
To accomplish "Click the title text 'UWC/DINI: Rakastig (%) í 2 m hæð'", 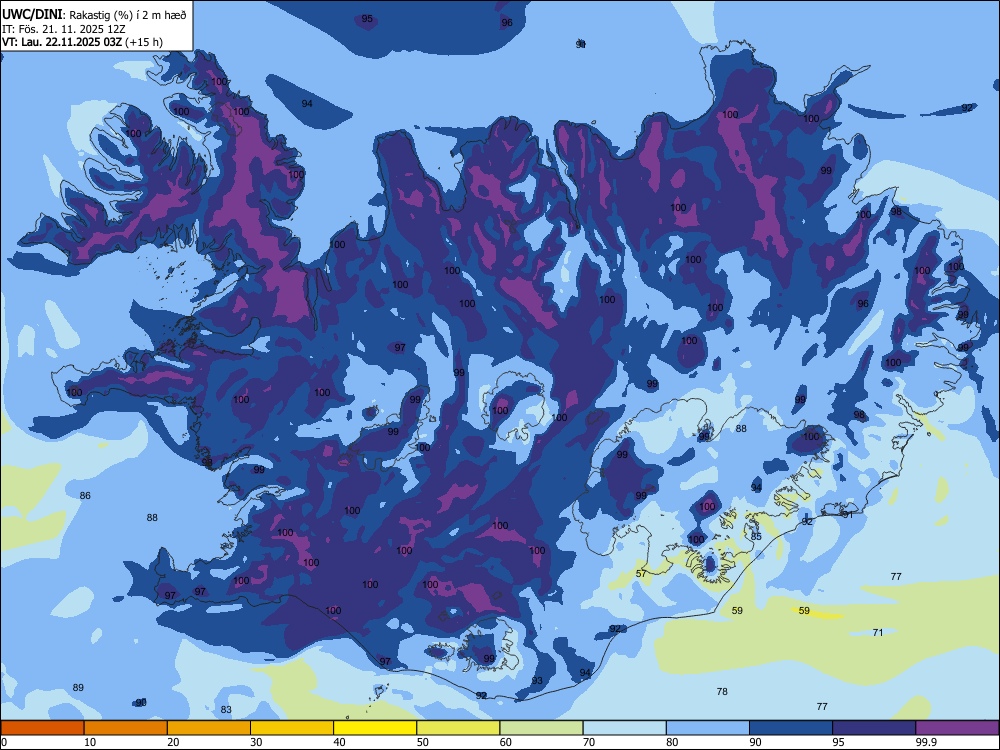I will coord(94,15).
